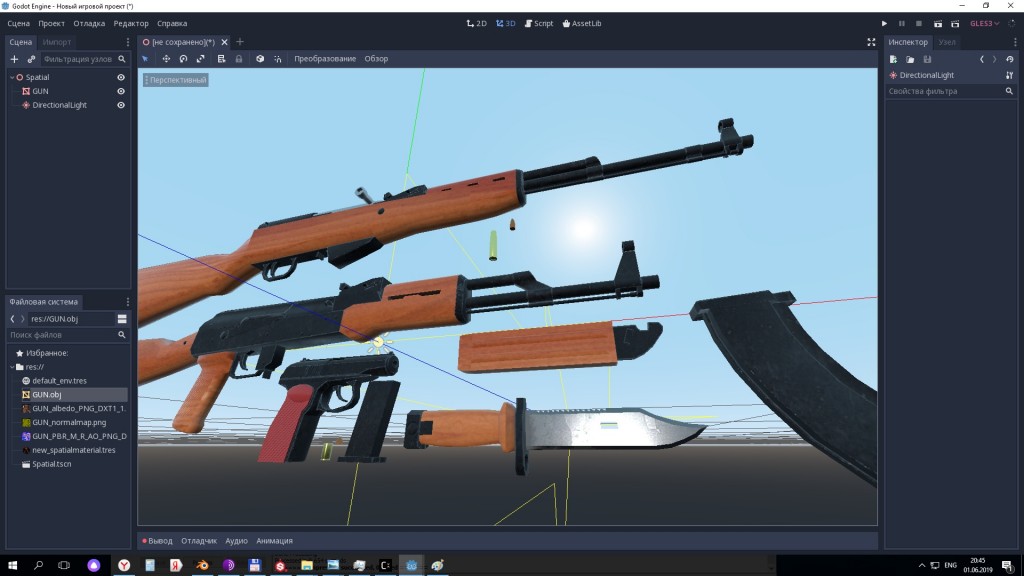Add a new node with the plus icon
1024x576 pixels.
(x=12, y=59)
